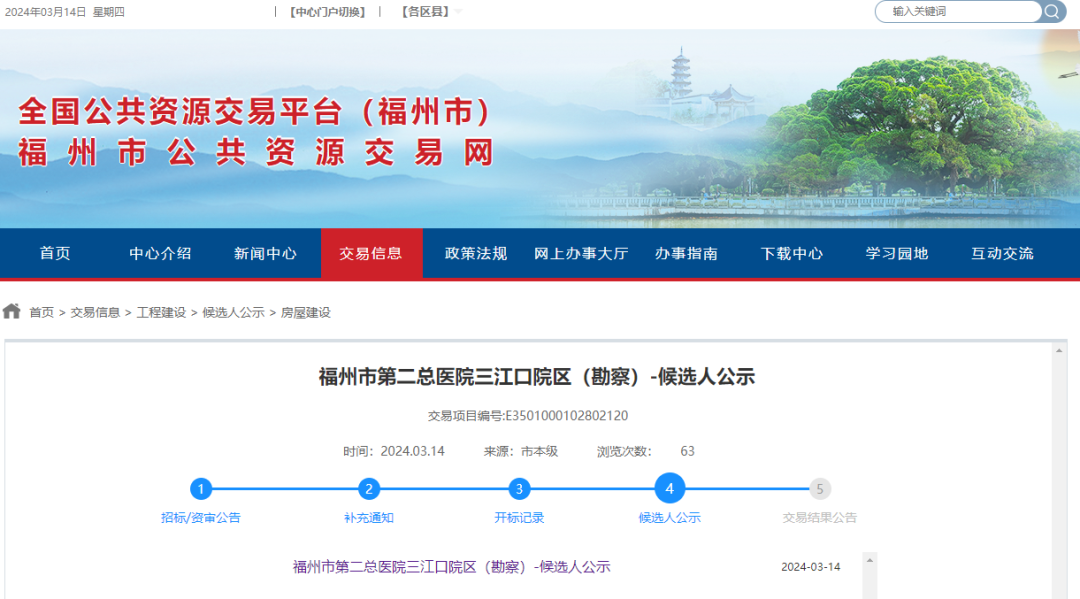
Task: Open the 各区县 dropdown
Action: [424, 11]
